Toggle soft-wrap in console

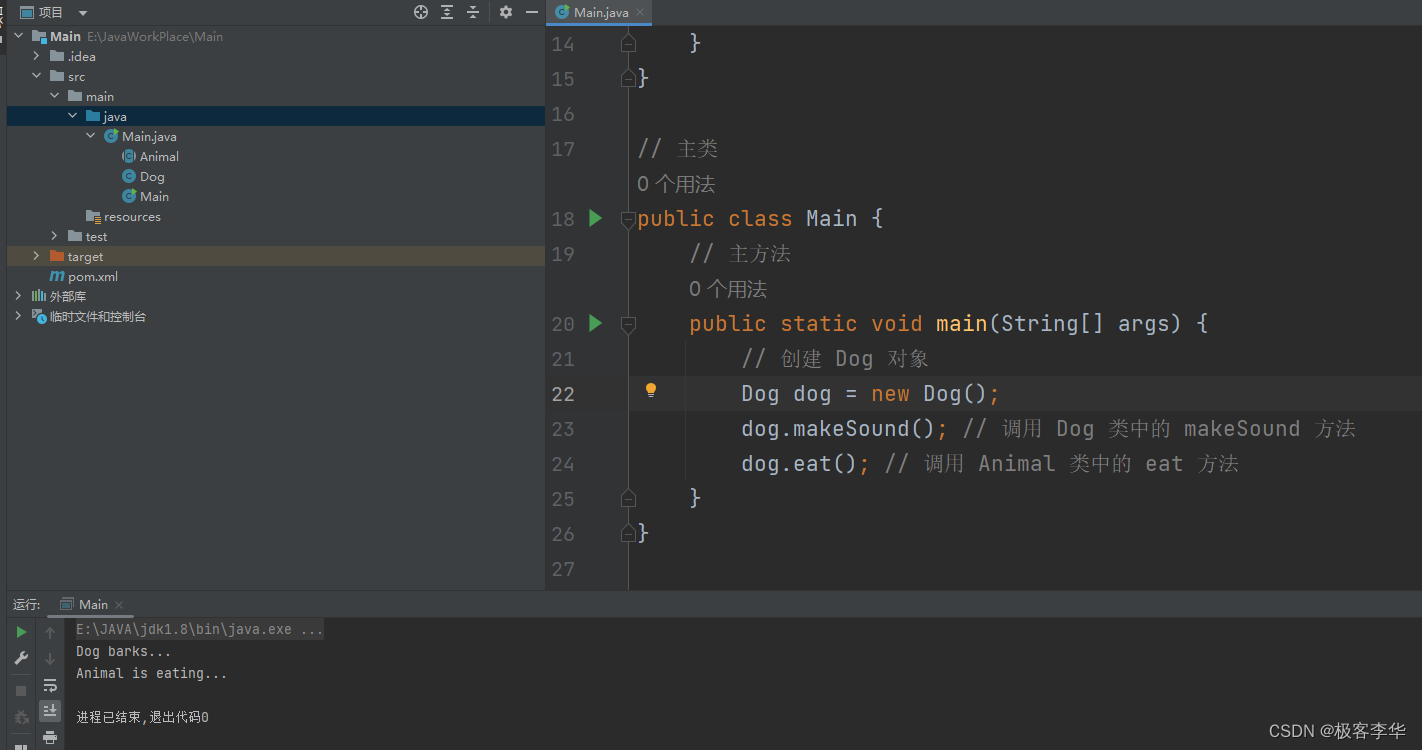pos(50,685)
